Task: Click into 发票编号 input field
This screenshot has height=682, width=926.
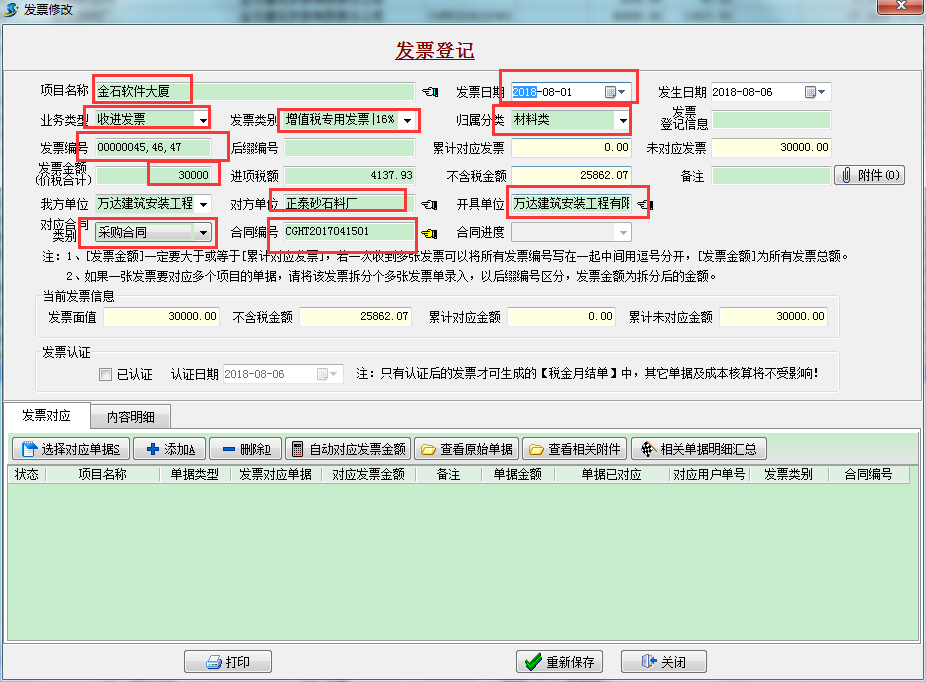Action: 151,148
